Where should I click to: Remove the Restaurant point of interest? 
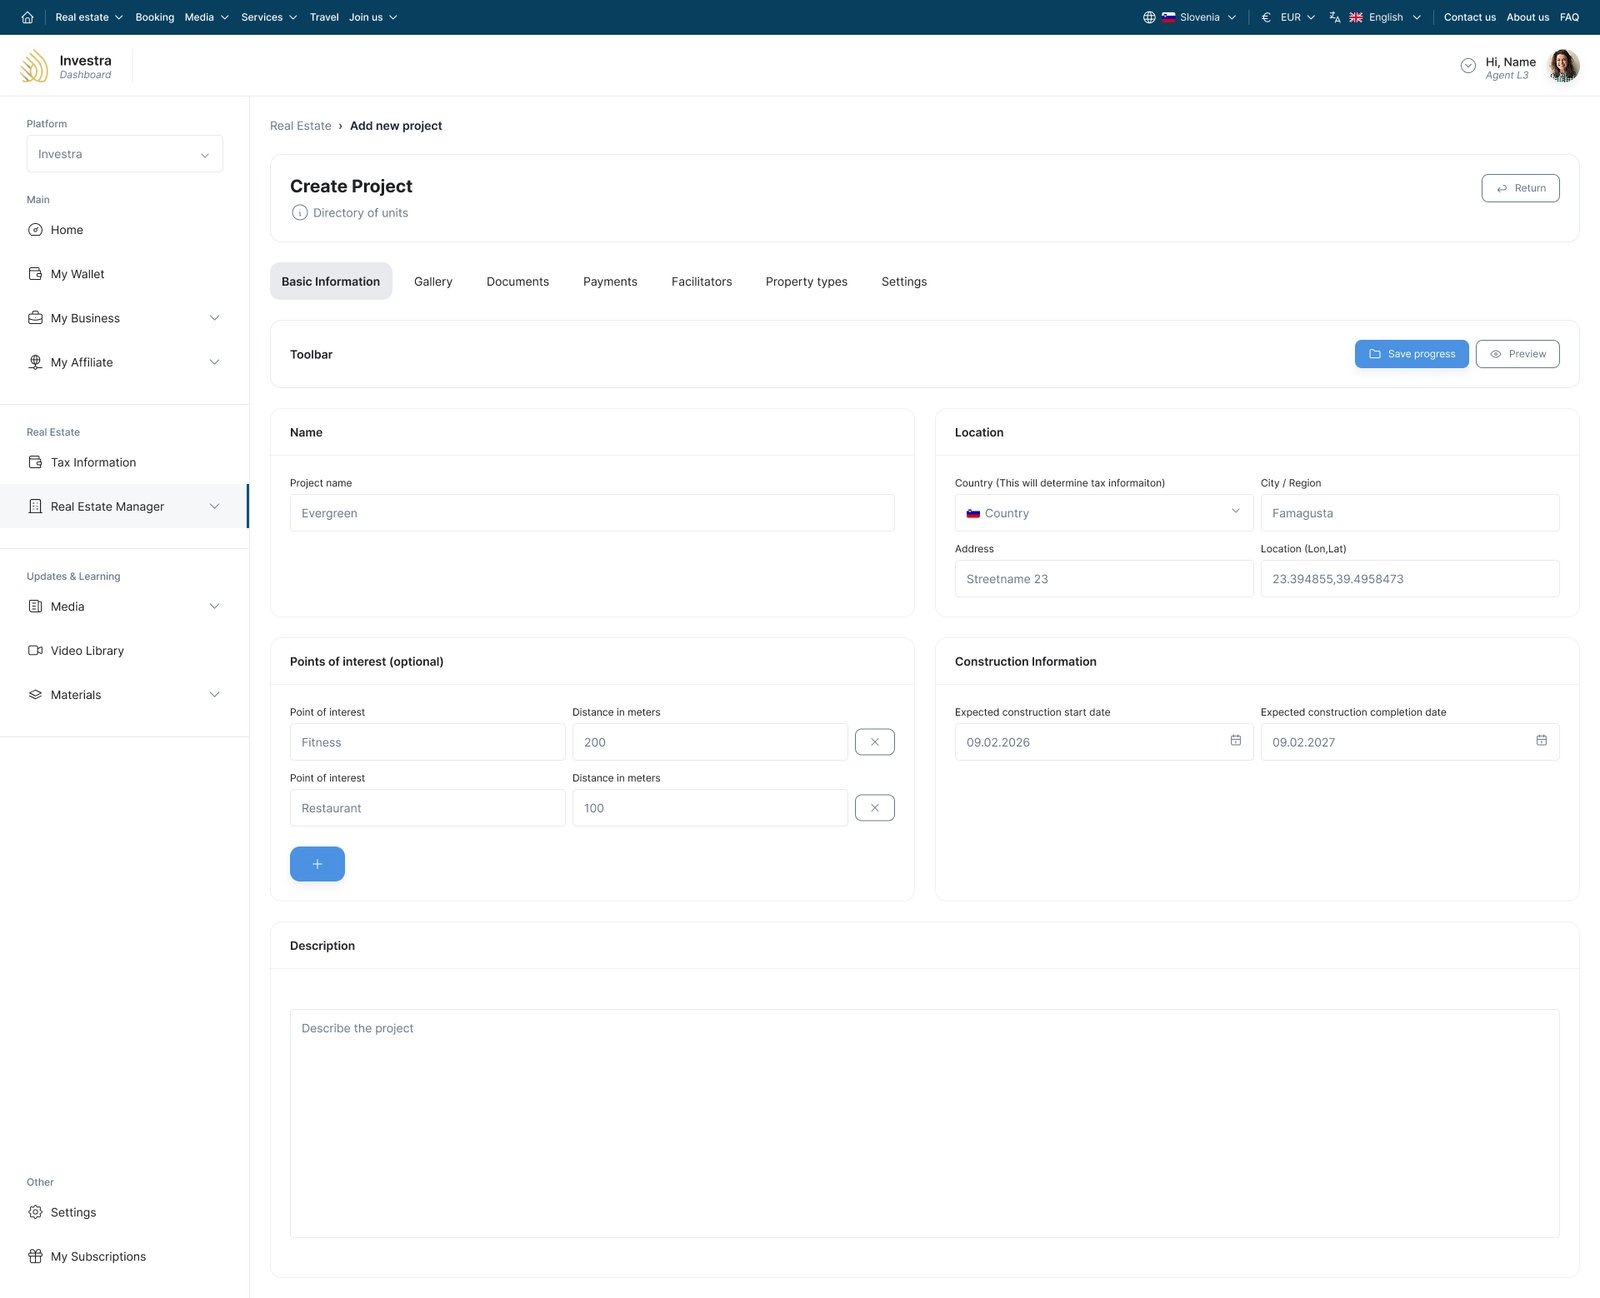coord(874,808)
